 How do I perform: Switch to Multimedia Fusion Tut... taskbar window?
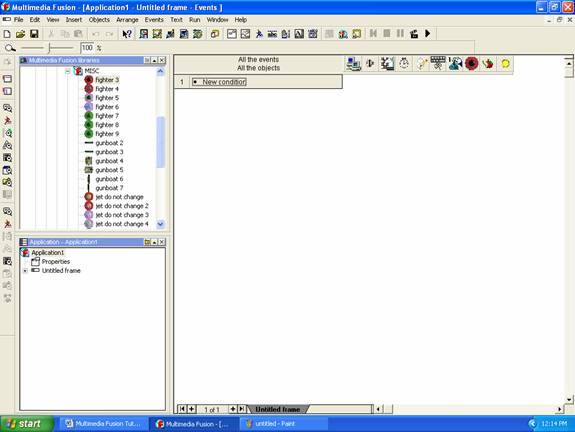click(x=103, y=424)
